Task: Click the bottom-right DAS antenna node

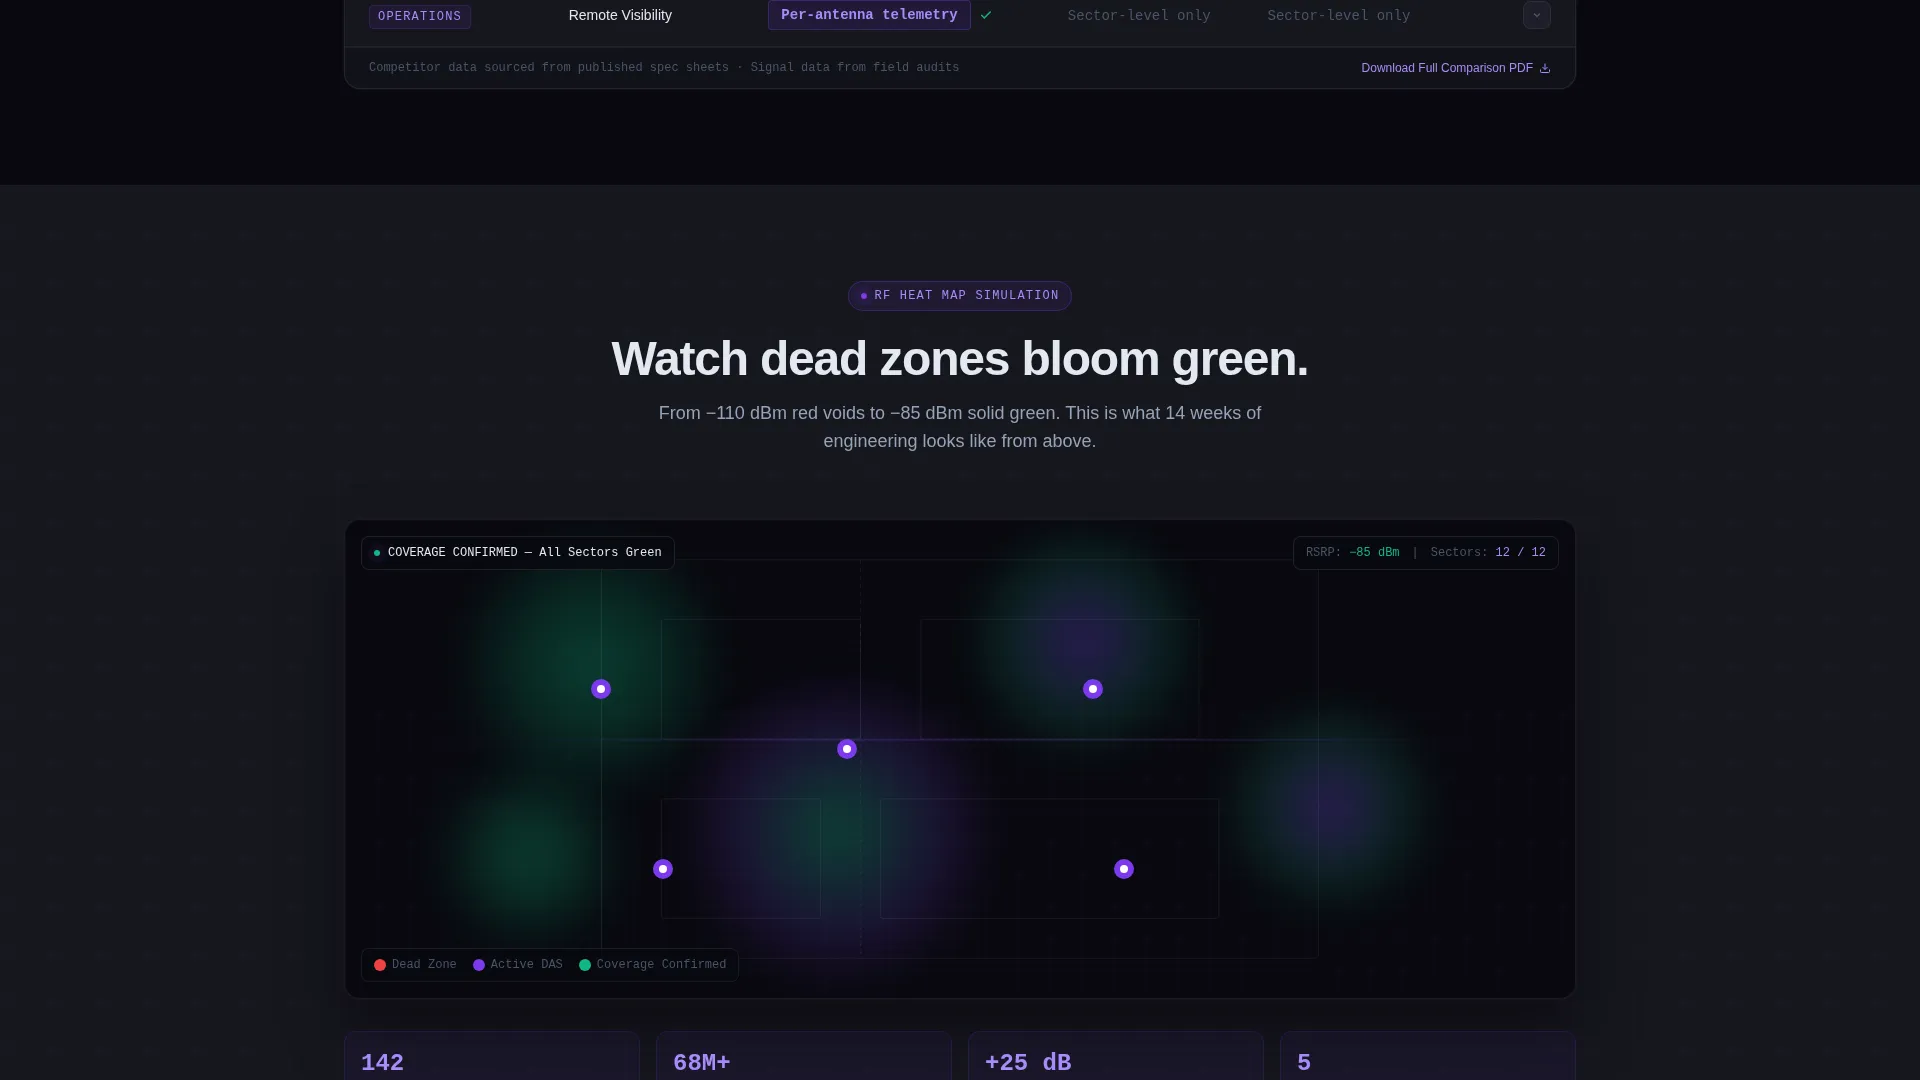Action: pos(1123,869)
